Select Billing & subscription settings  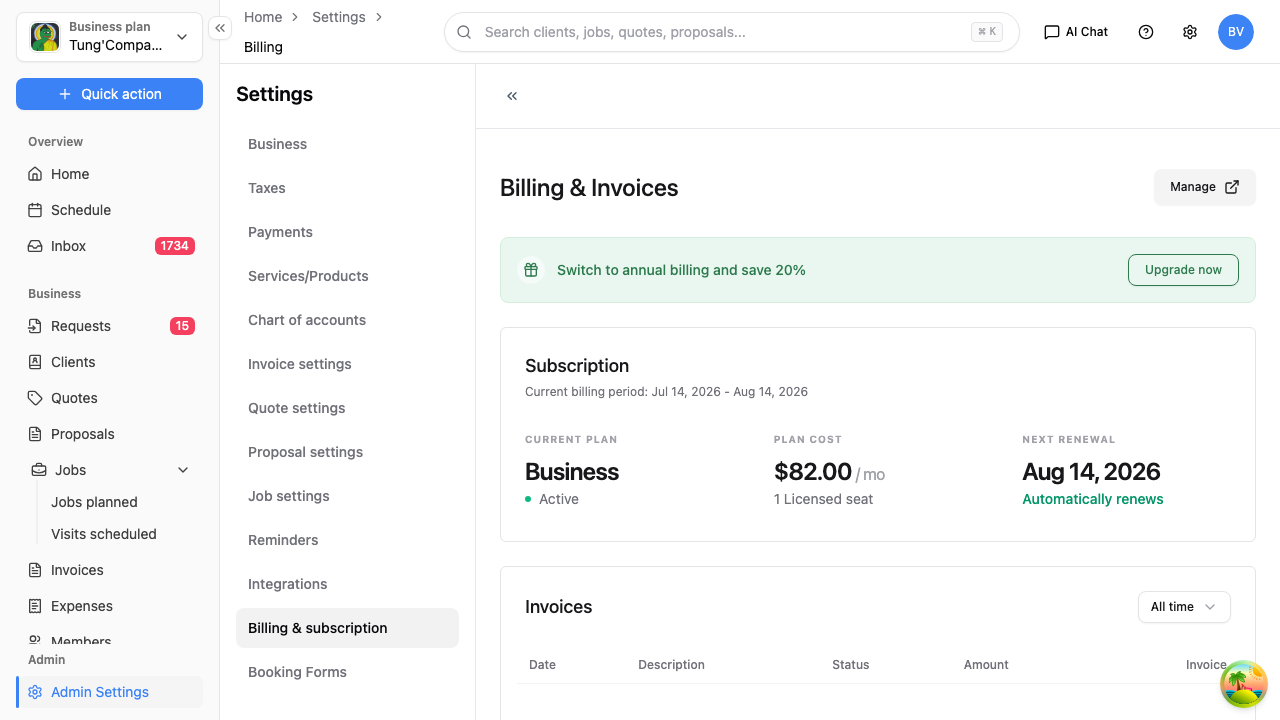347,628
